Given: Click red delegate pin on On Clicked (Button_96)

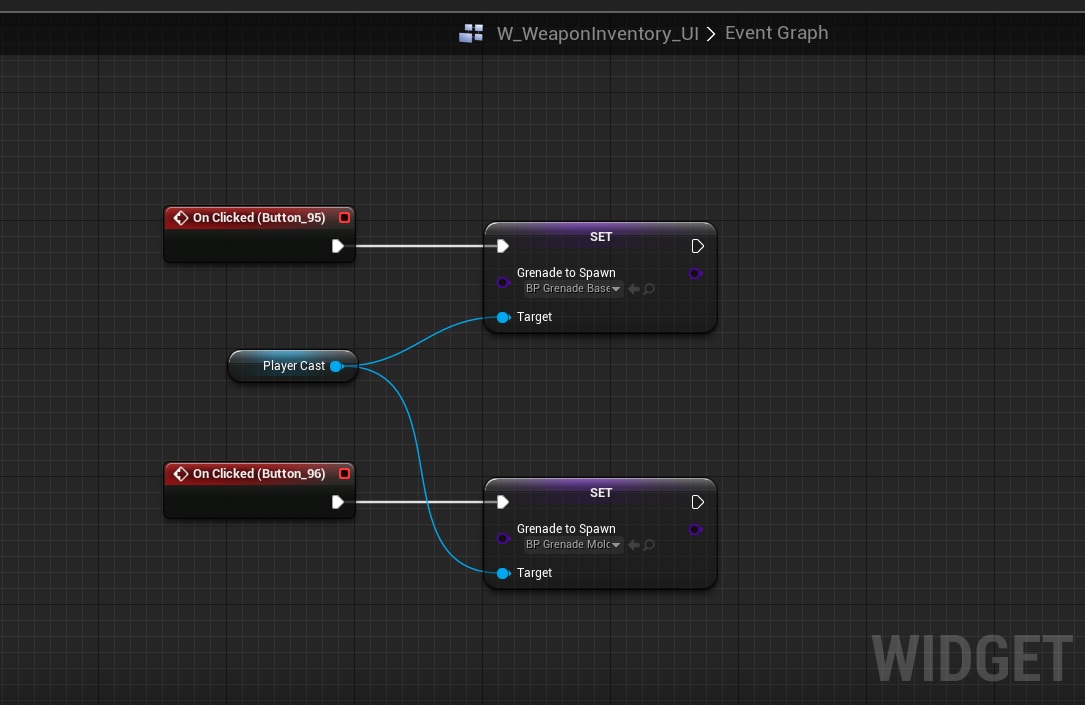Looking at the screenshot, I should click(x=344, y=474).
